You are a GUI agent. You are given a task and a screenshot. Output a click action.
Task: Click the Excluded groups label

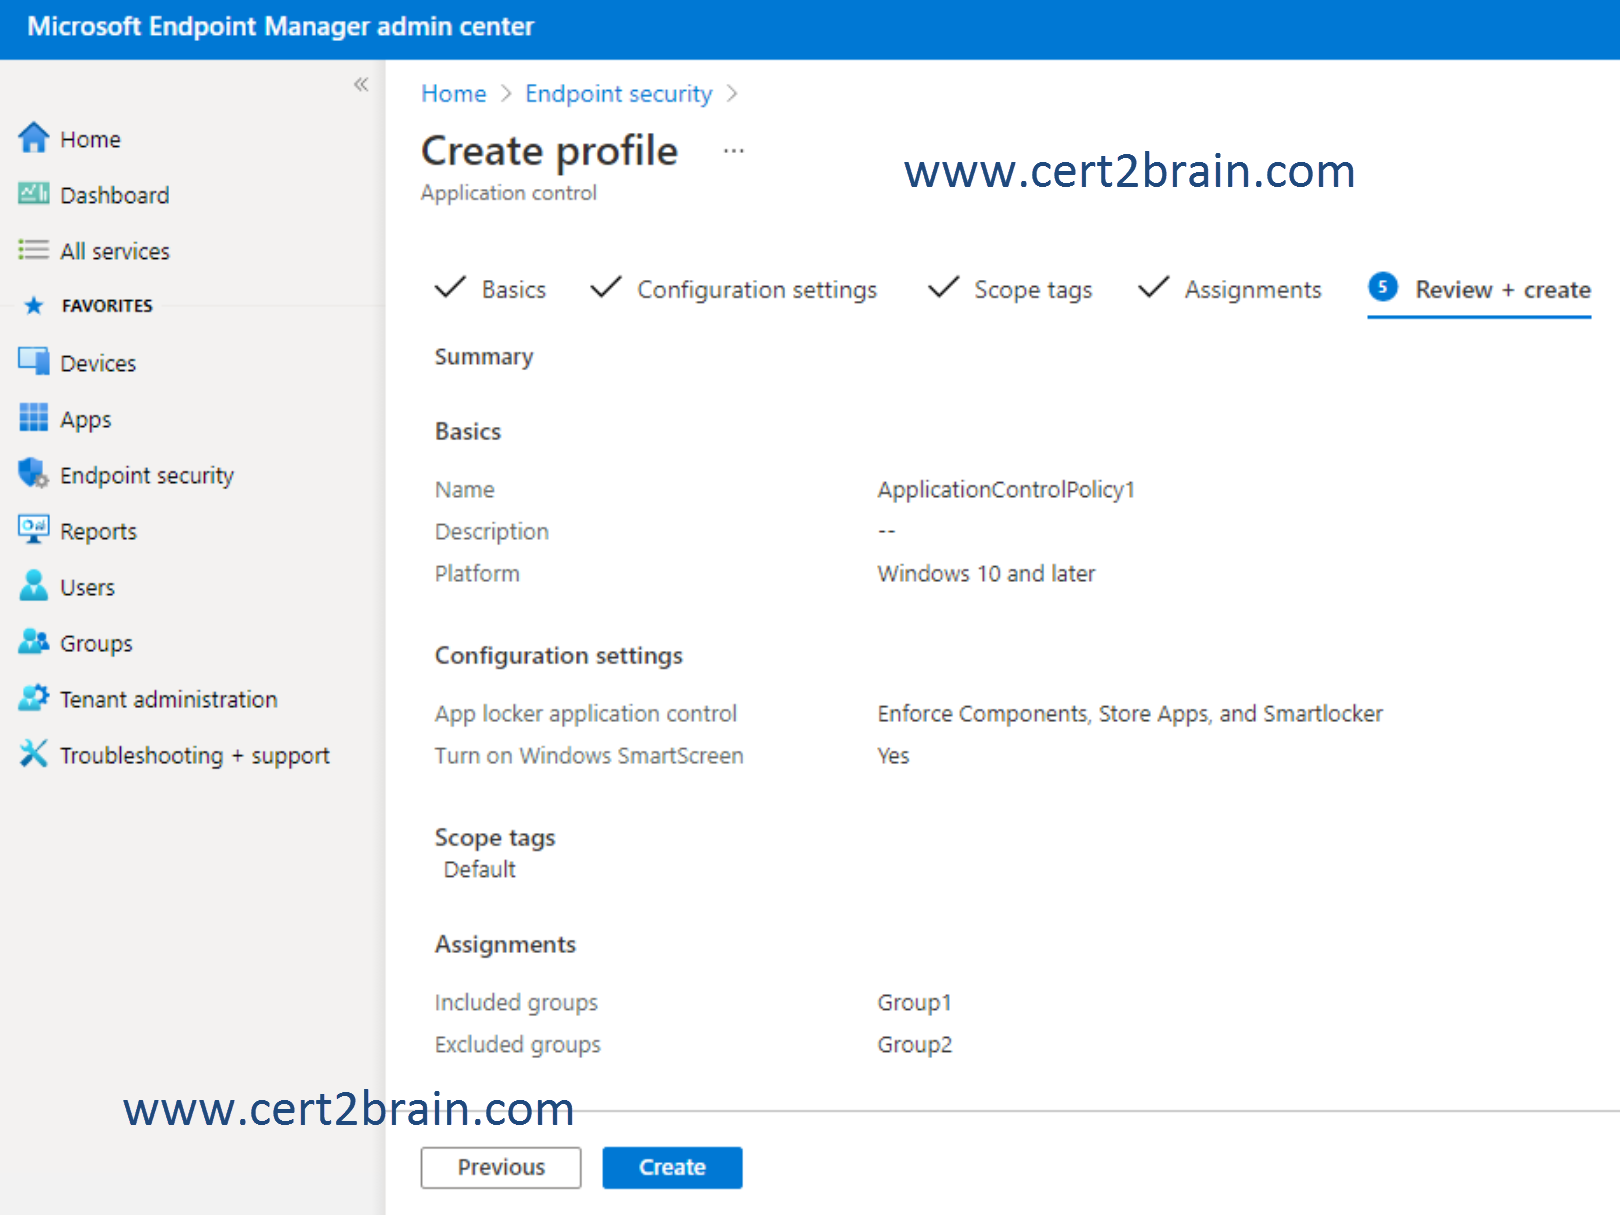518,1045
